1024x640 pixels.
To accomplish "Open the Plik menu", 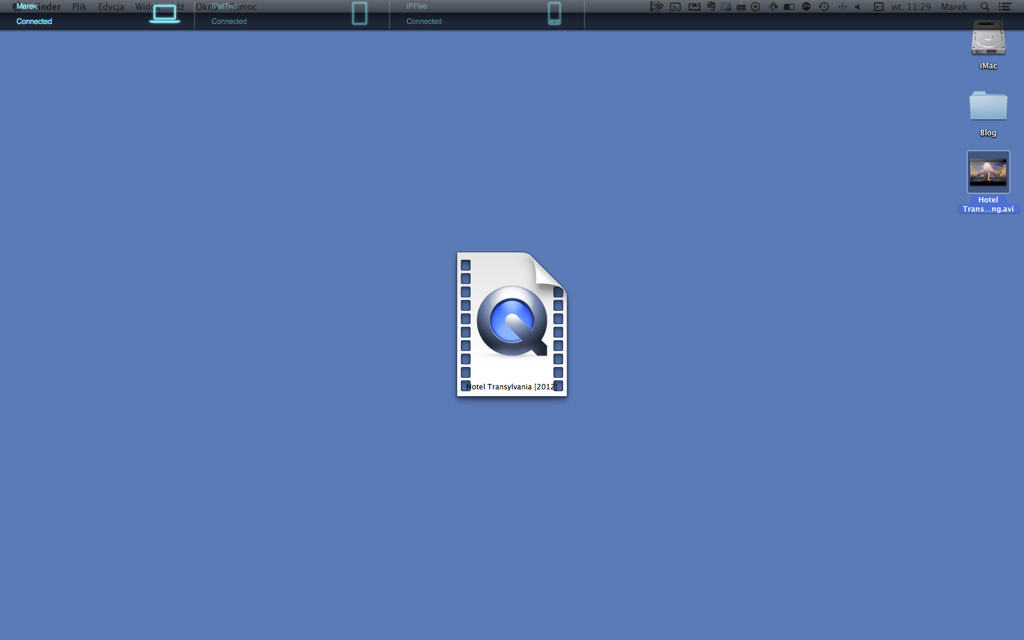I will coord(79,7).
